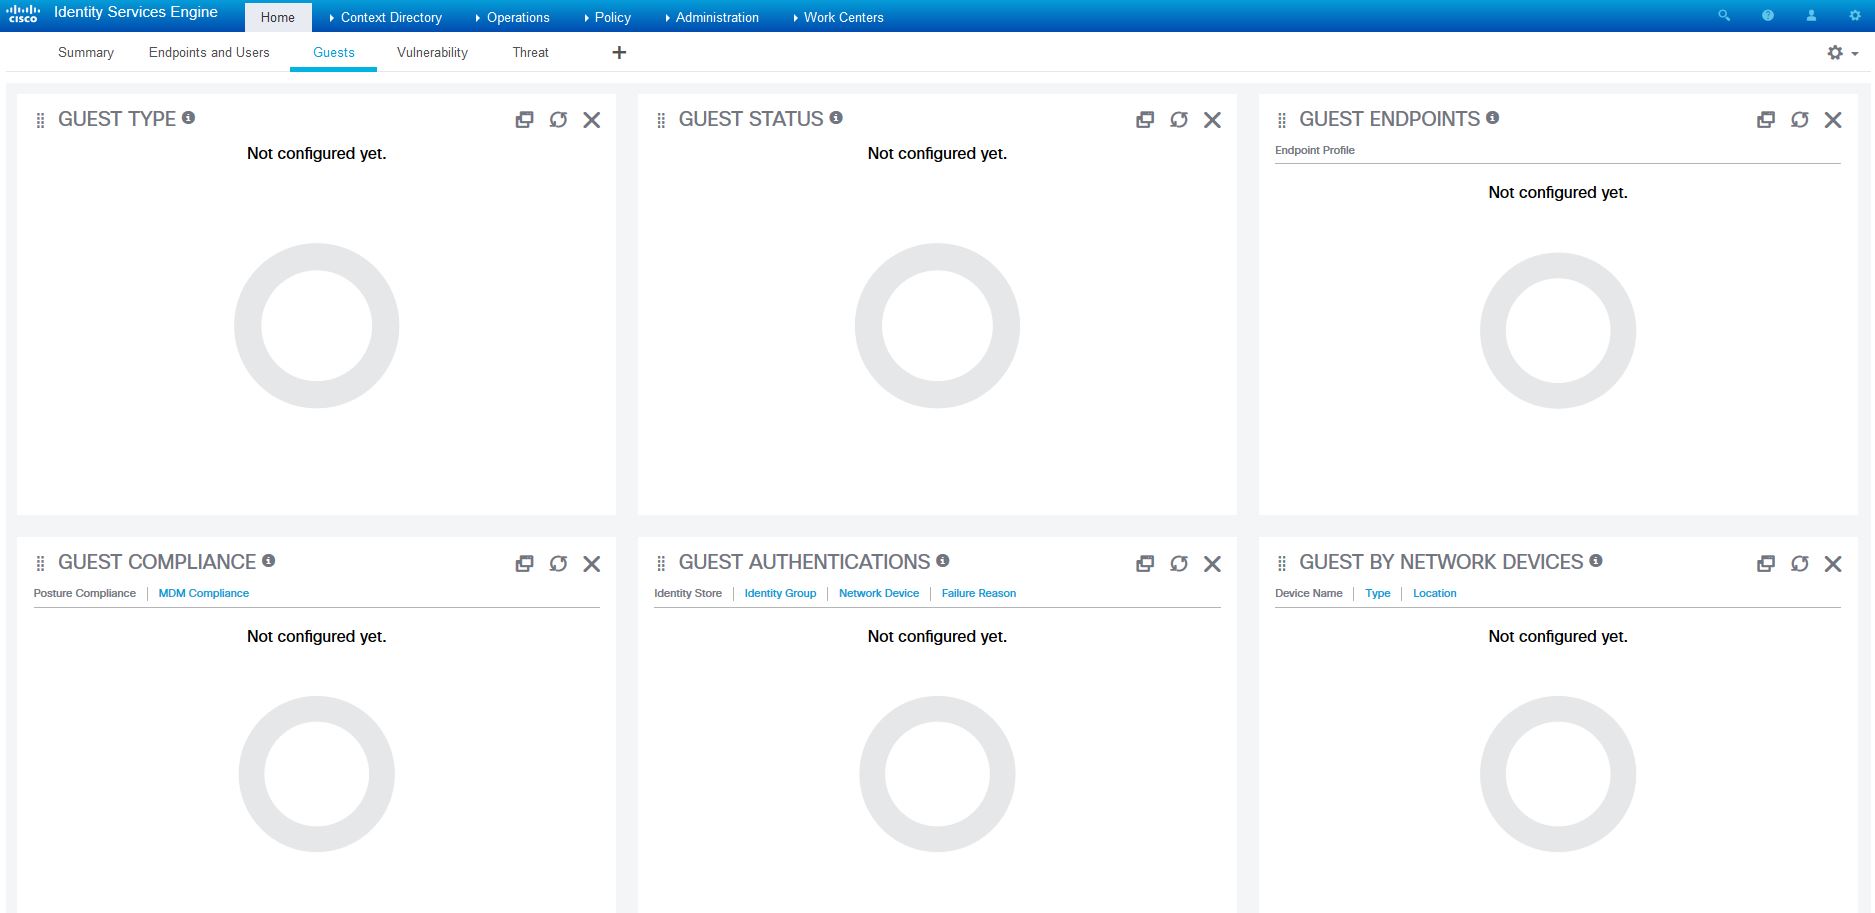Click the Cisco logo
Viewport: 1875px width, 913px height.
click(23, 14)
